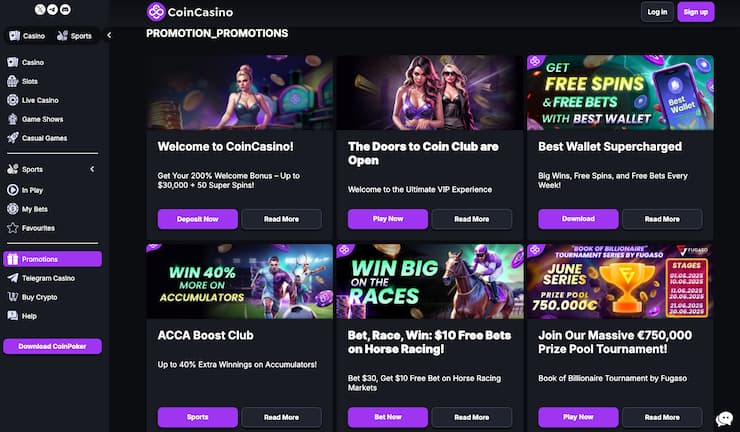Go to Live Casino in sidebar
This screenshot has height=432, width=740.
coord(40,100)
